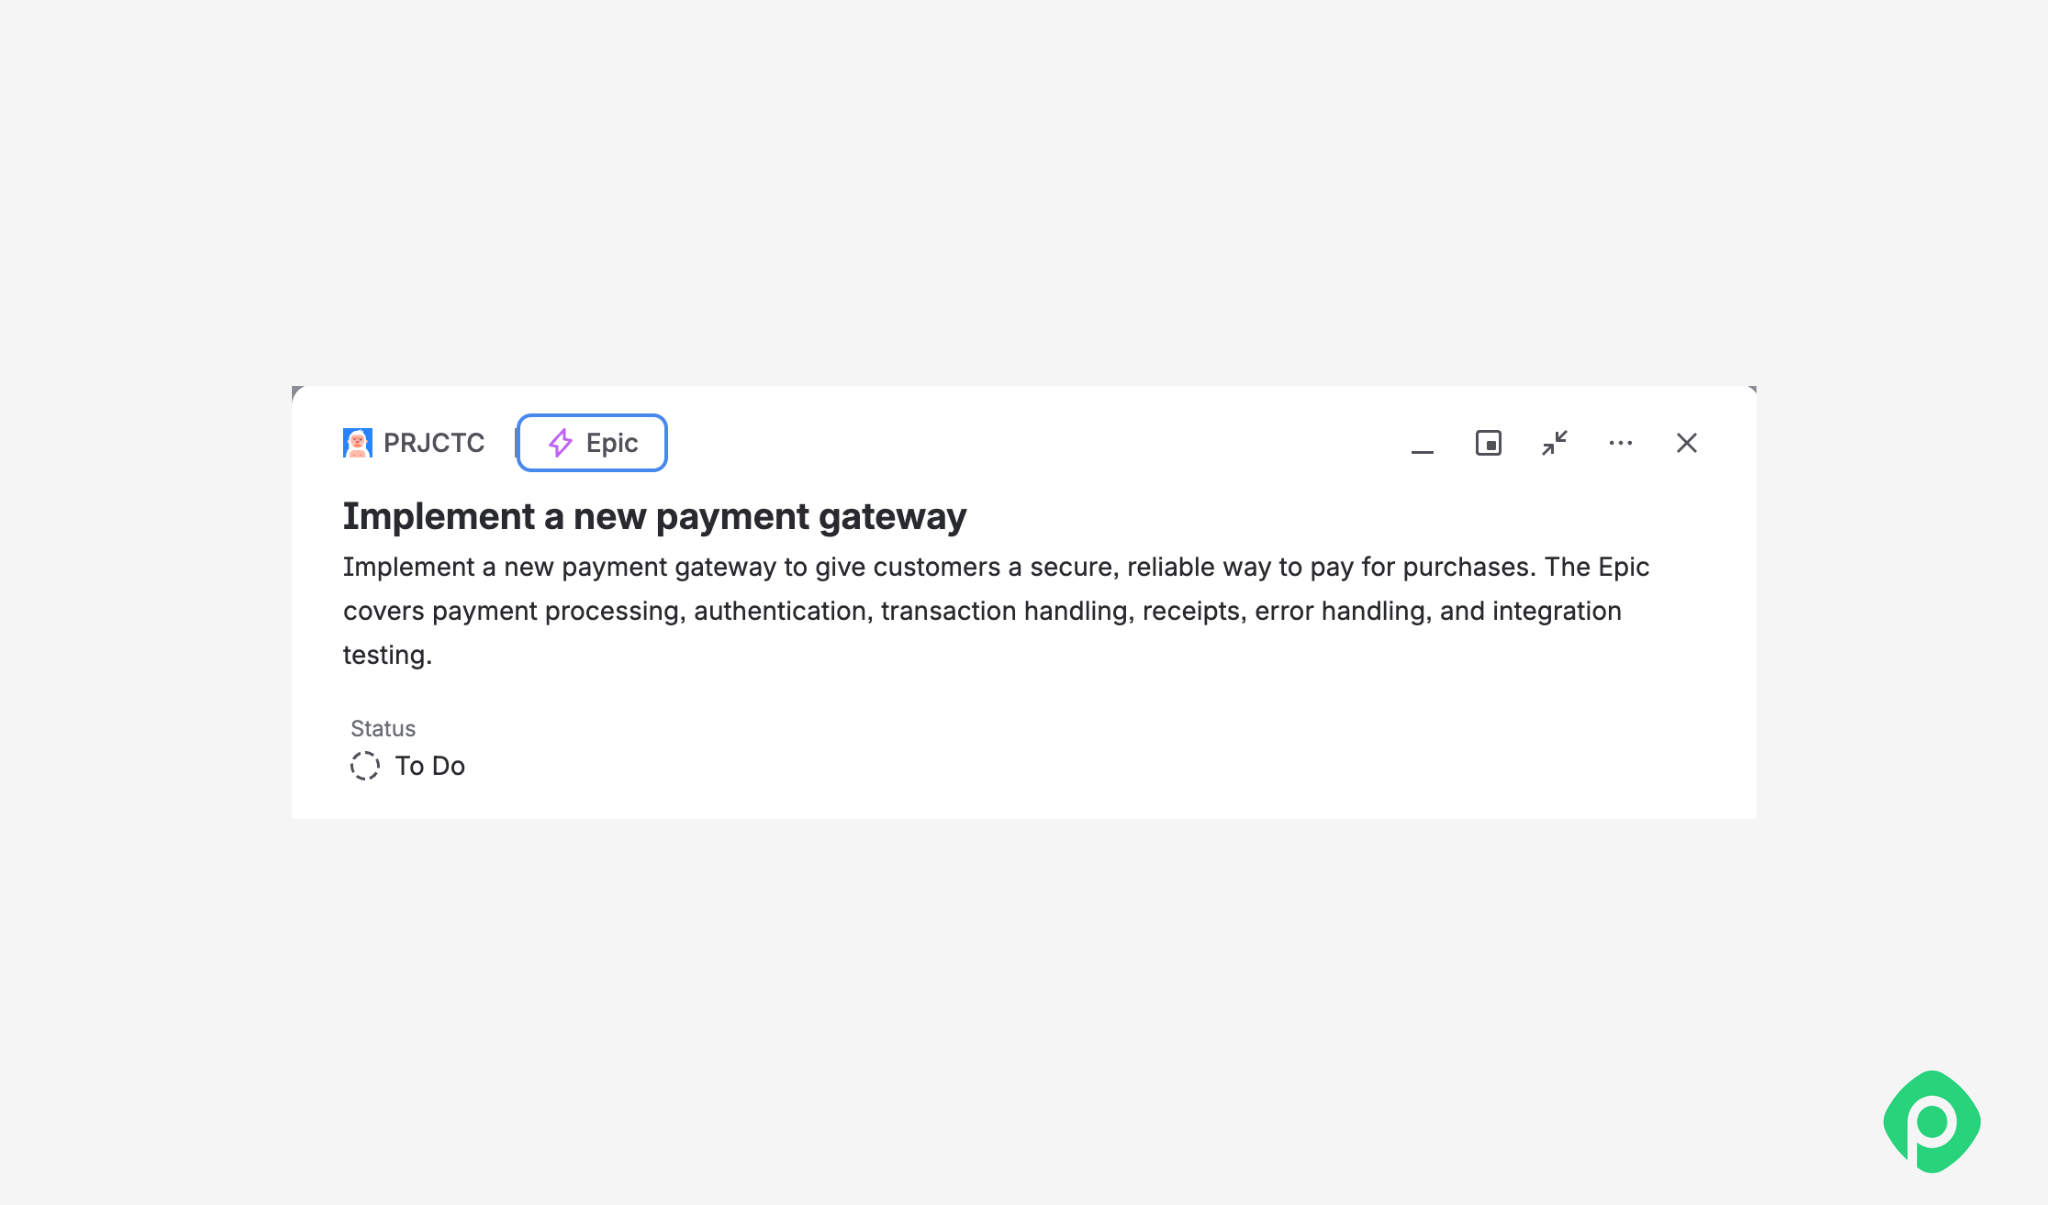Screen dimensions: 2048x1205
Task: Click the Status field label
Action: coord(383,728)
